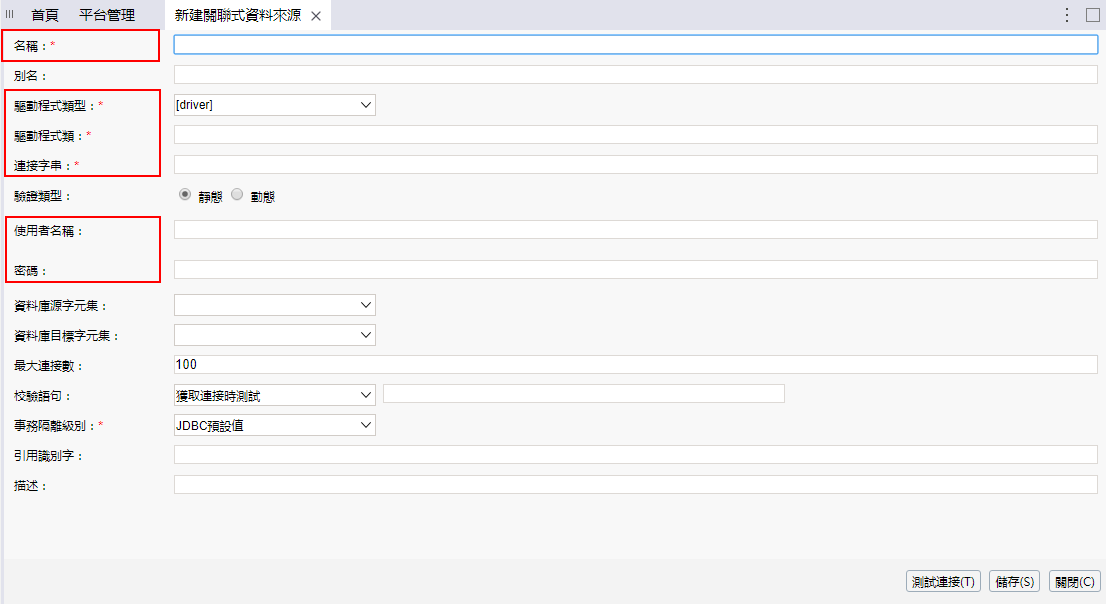Open the vertical three-dot options menu

pyautogui.click(x=1066, y=15)
